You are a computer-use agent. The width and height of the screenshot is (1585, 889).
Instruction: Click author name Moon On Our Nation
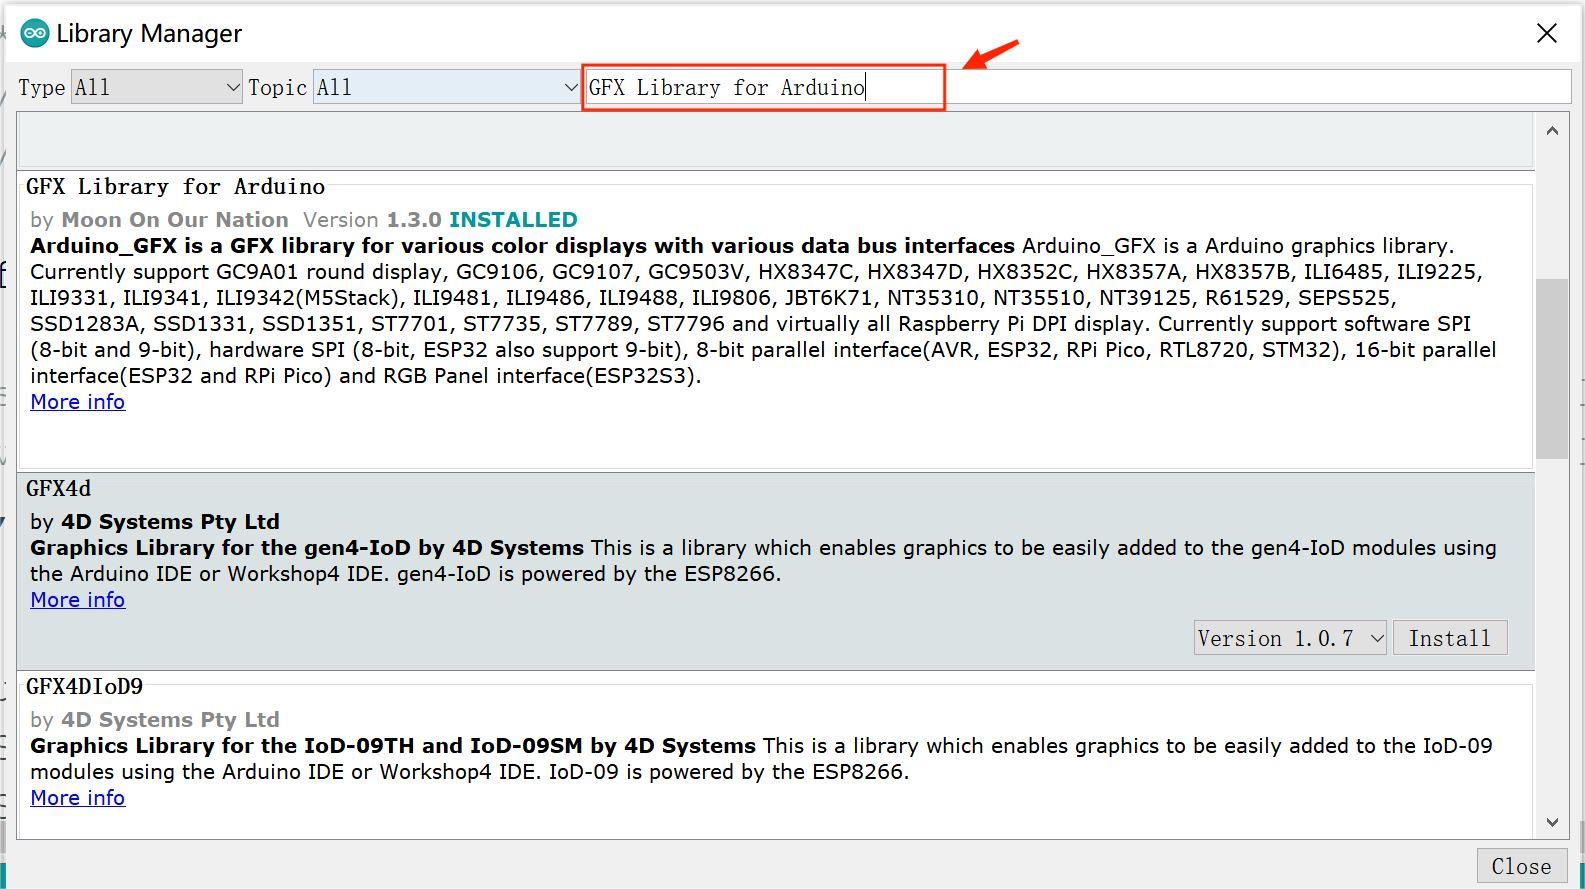(x=175, y=220)
